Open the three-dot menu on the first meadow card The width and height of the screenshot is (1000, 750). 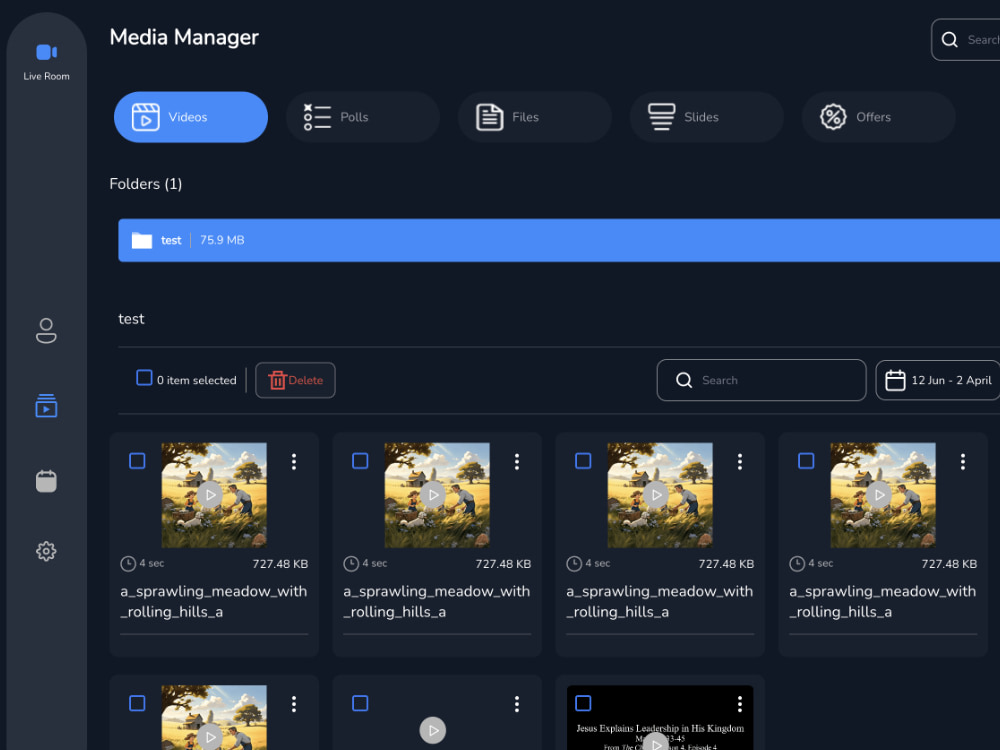pos(293,462)
